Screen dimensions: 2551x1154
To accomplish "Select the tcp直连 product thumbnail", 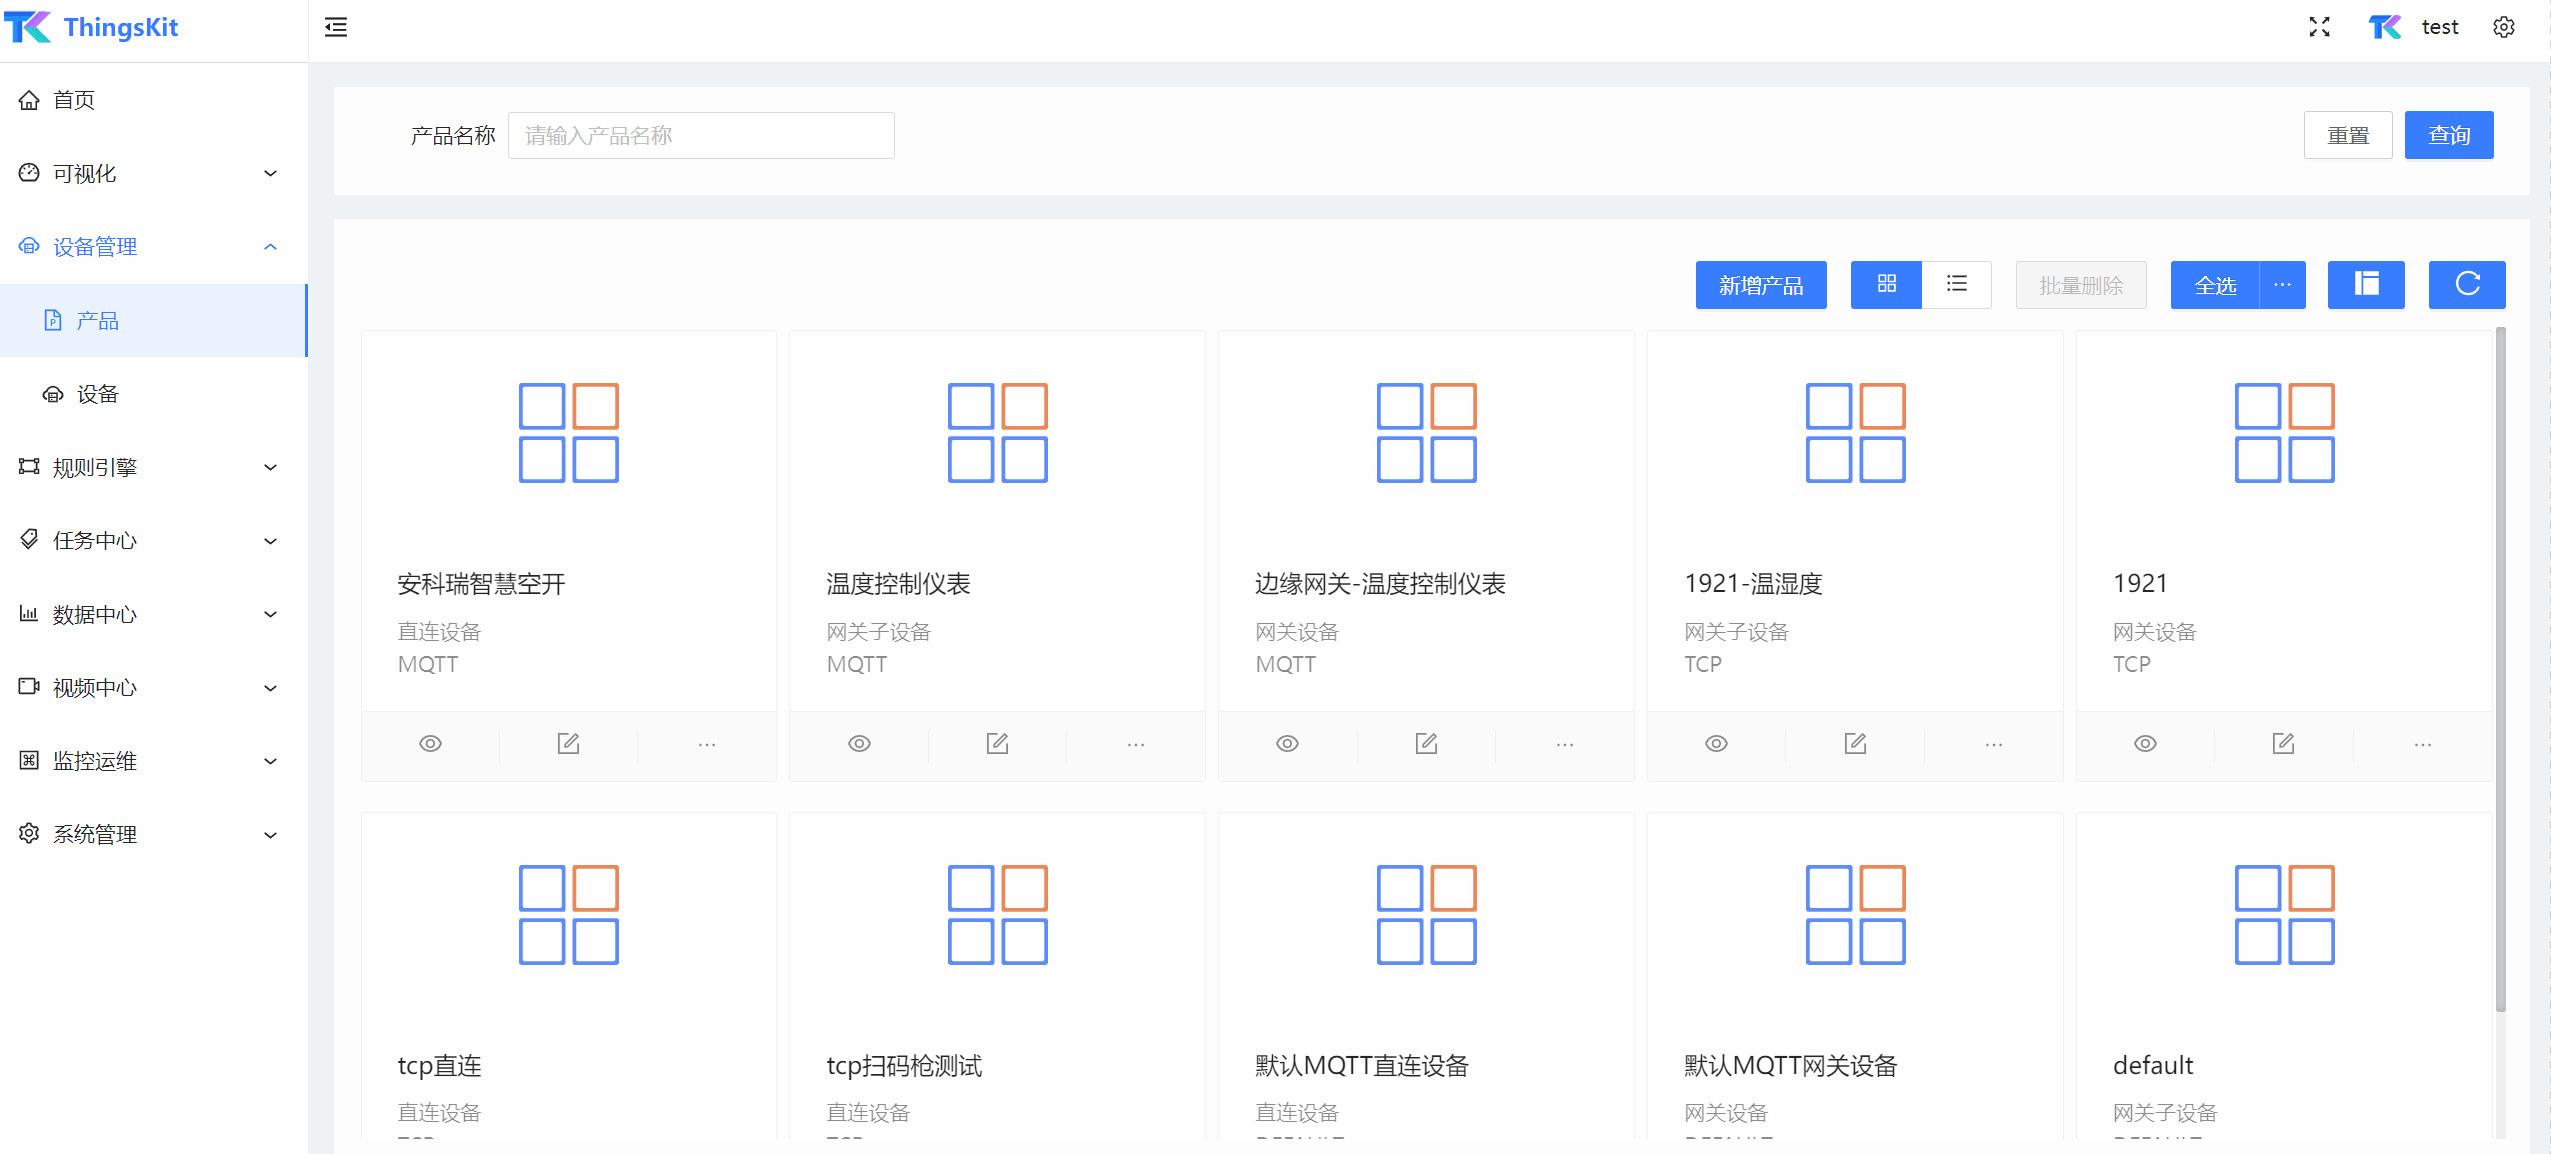I will [x=568, y=915].
